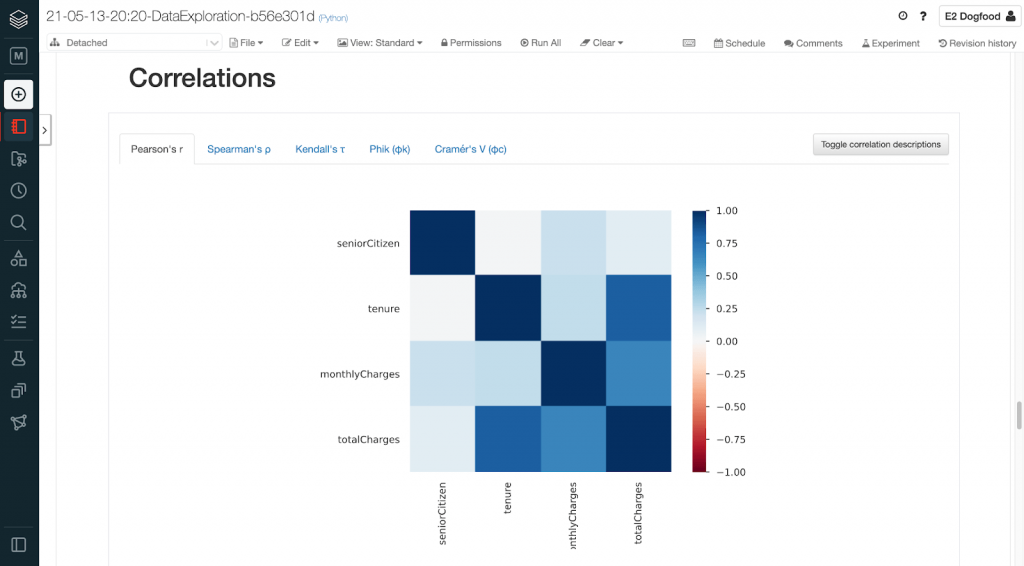Screen dimensions: 1024x566
Task: Collapse the sidebar menu using bottom icon
Action: 18,544
